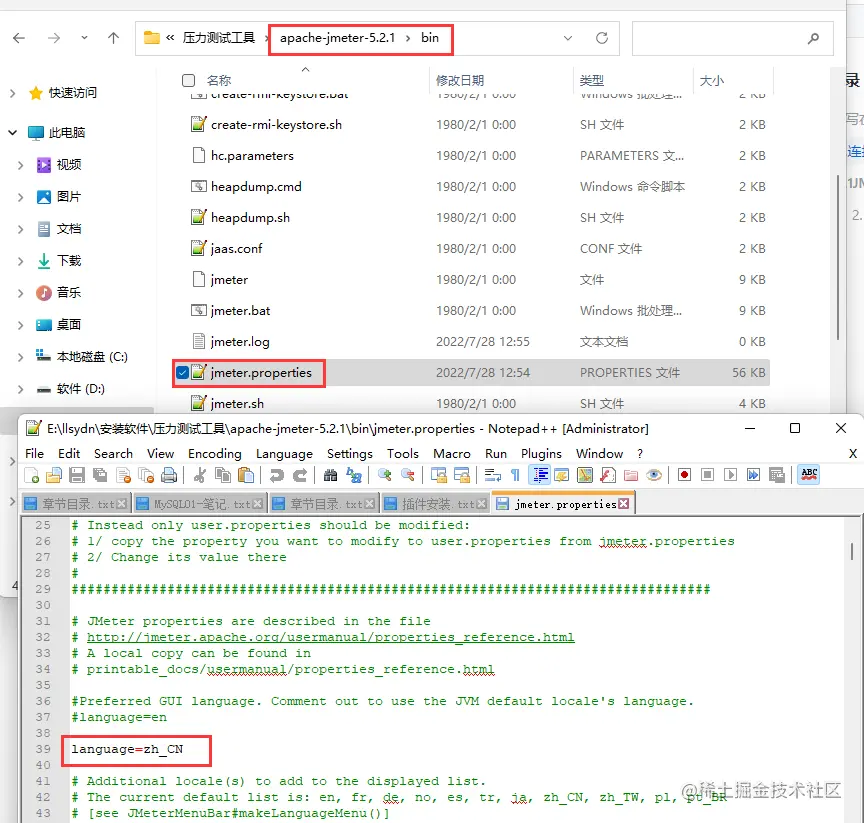The width and height of the screenshot is (864, 823).
Task: Click the Save All toolbar icon
Action: coord(100,475)
